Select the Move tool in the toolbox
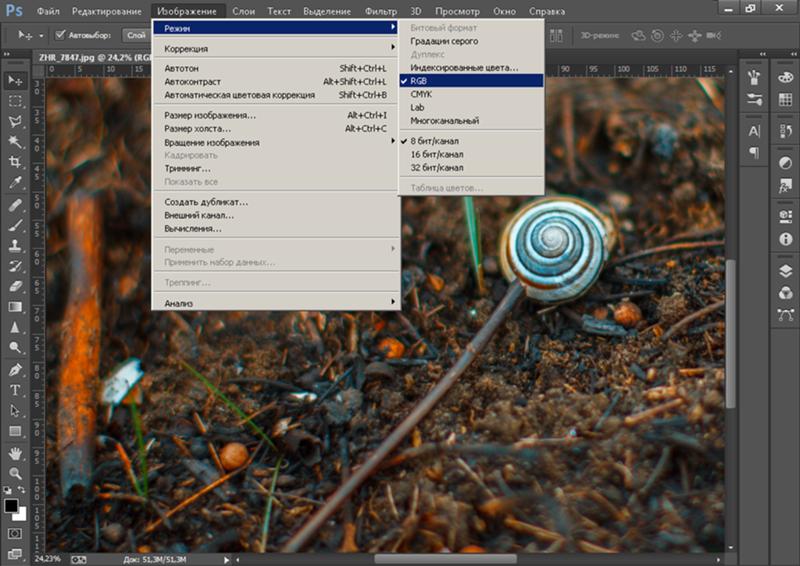 tap(15, 81)
